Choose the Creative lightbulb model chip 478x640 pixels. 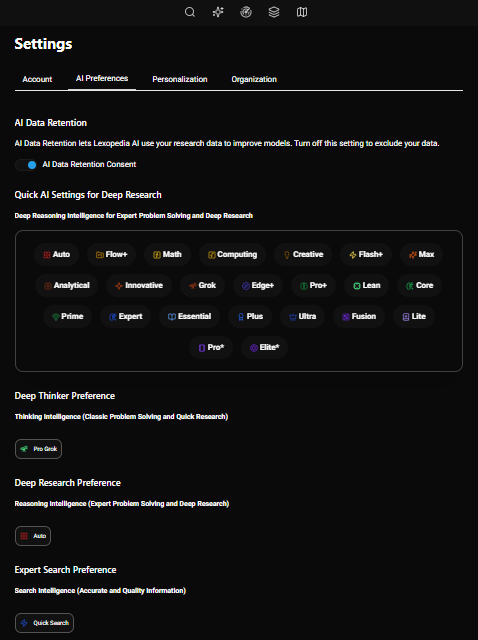[x=303, y=254]
